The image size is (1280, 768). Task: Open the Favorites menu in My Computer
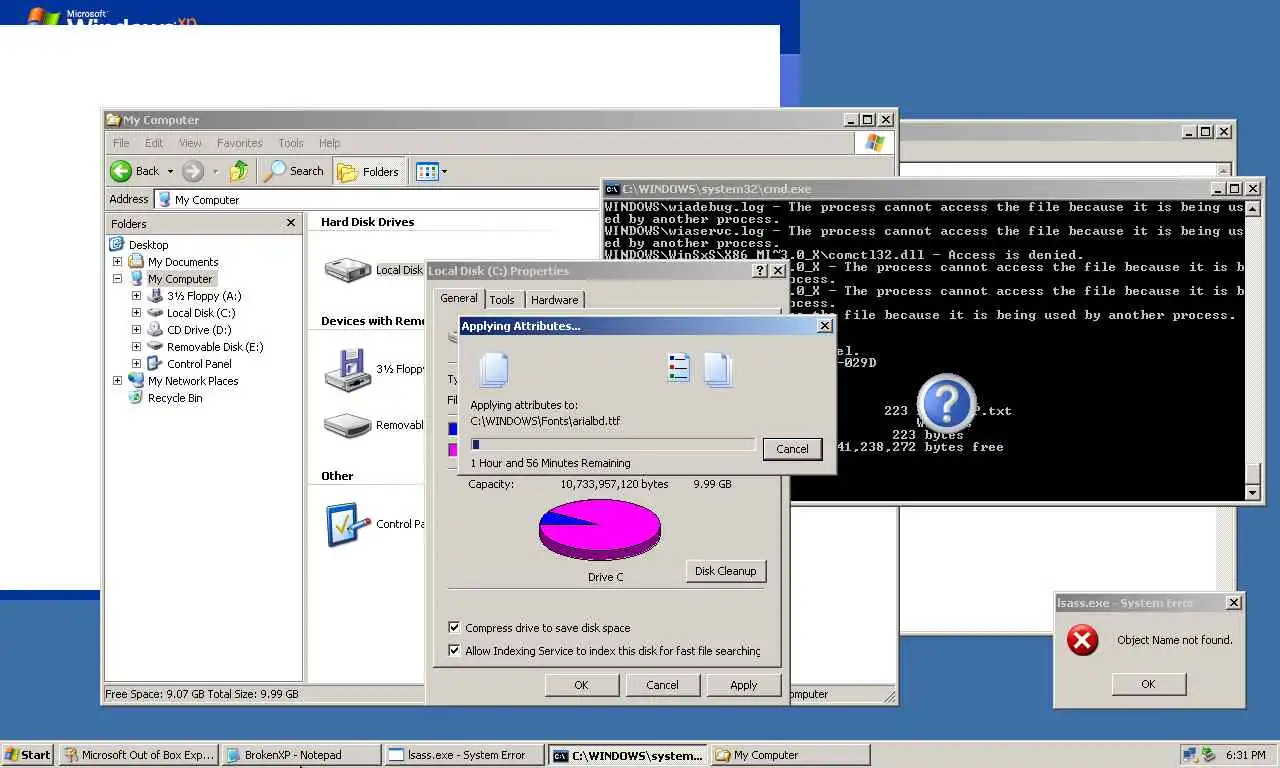240,143
